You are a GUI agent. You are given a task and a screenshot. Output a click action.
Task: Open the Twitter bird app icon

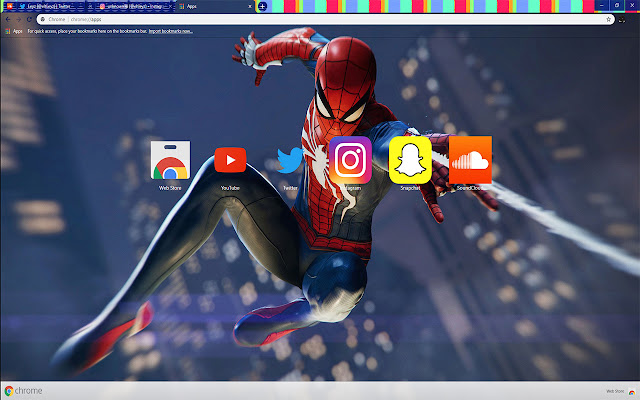290,160
